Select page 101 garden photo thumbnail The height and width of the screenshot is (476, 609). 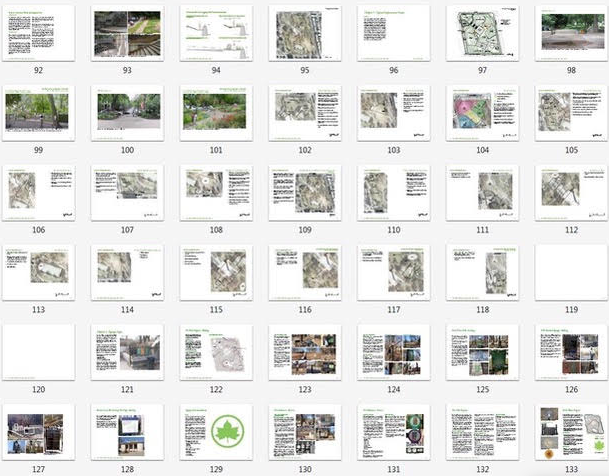point(216,112)
